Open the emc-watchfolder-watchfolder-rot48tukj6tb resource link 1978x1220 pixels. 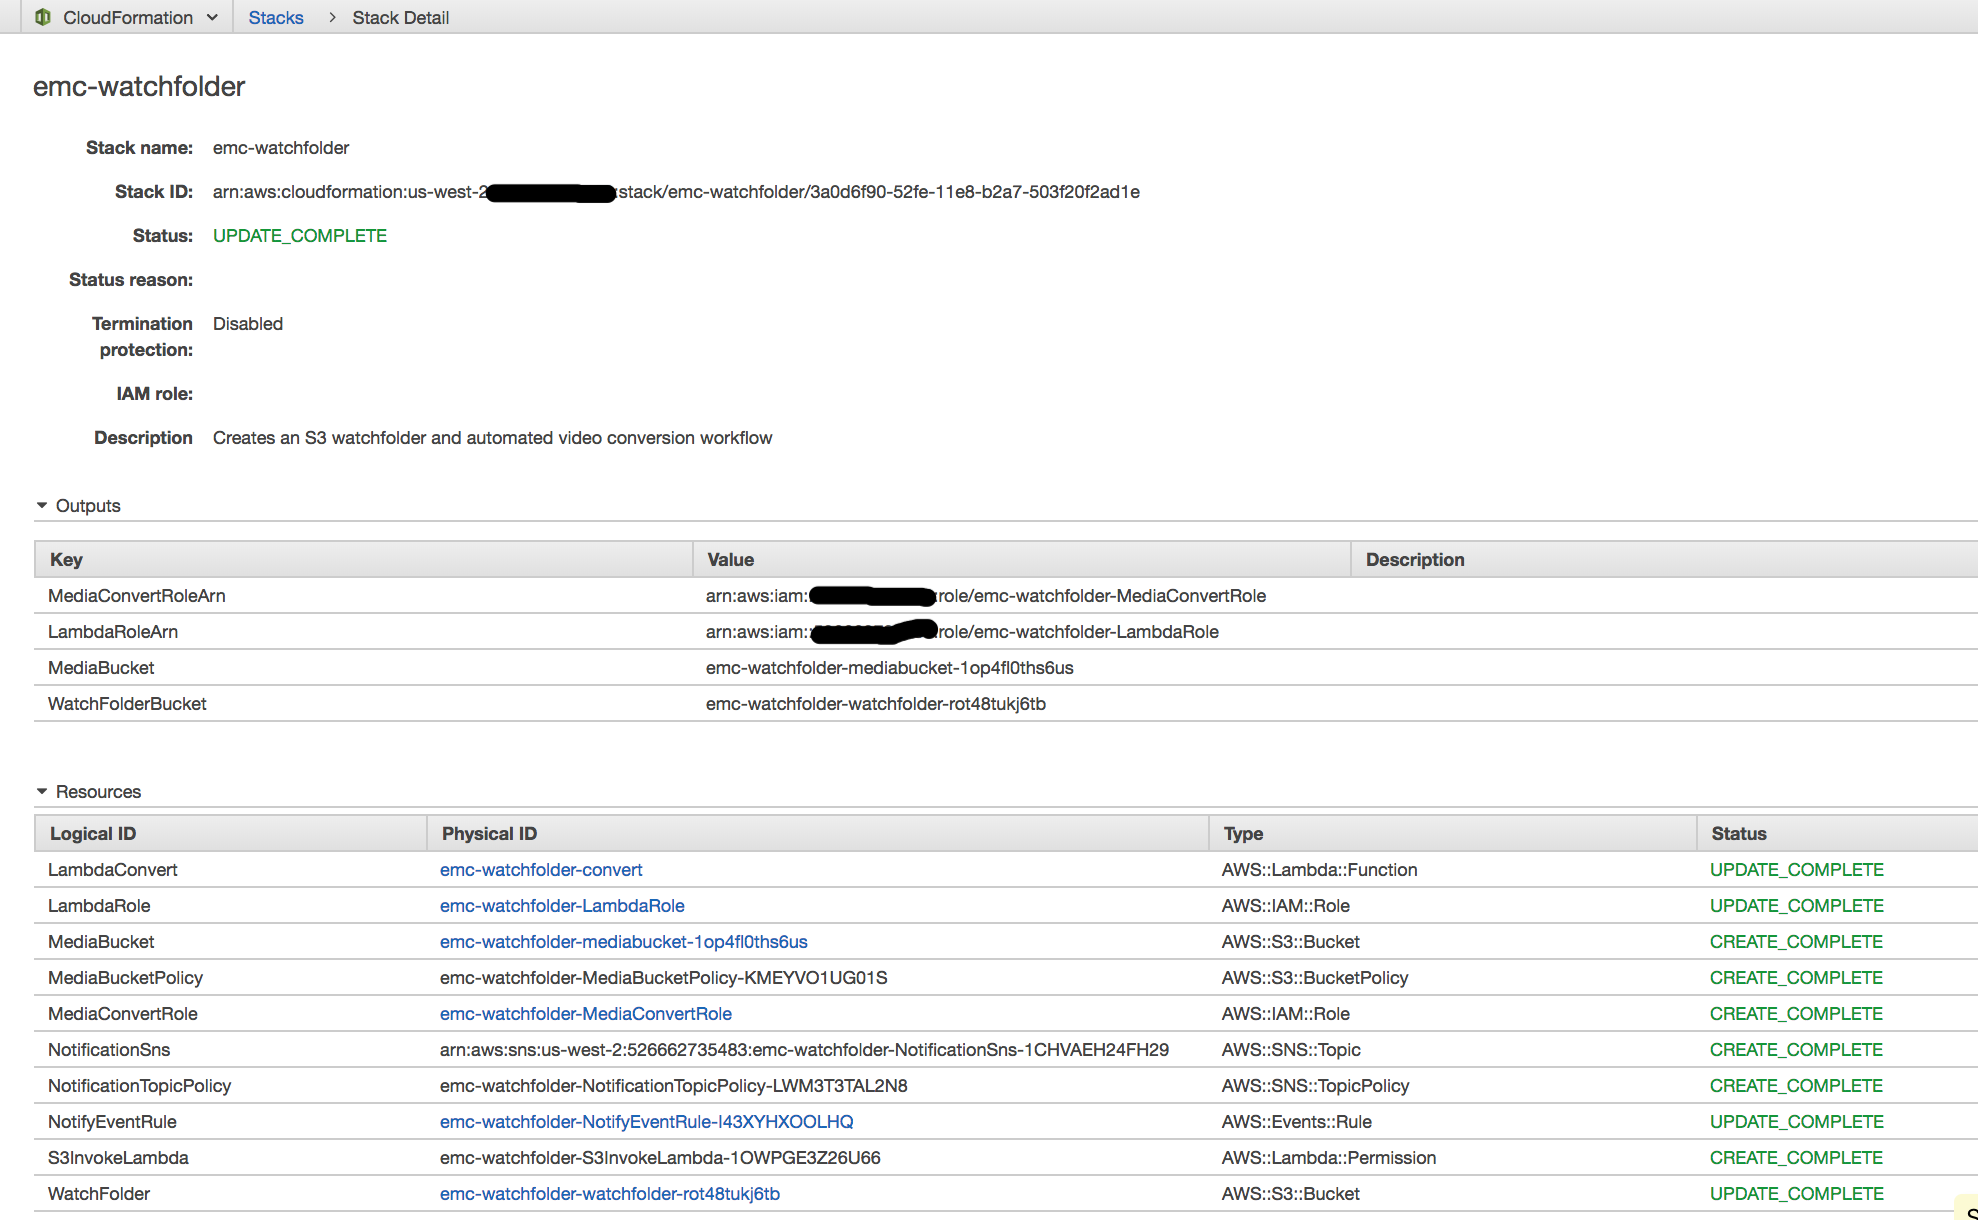(x=610, y=1194)
